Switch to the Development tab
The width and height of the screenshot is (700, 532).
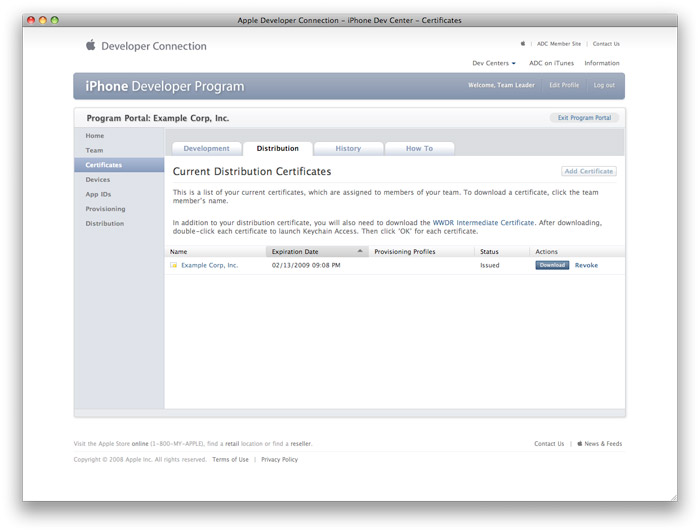point(206,149)
